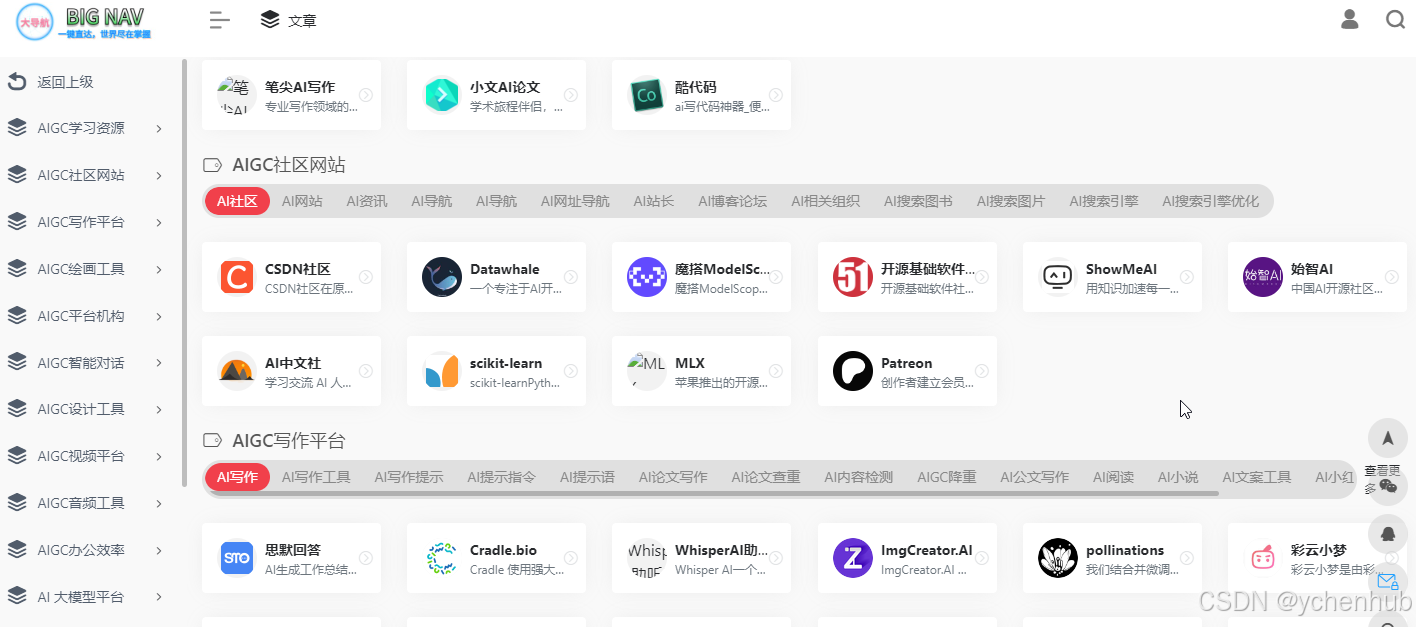The image size is (1416, 627).
Task: Open the ImgCreator.AI purple icon
Action: point(852,558)
